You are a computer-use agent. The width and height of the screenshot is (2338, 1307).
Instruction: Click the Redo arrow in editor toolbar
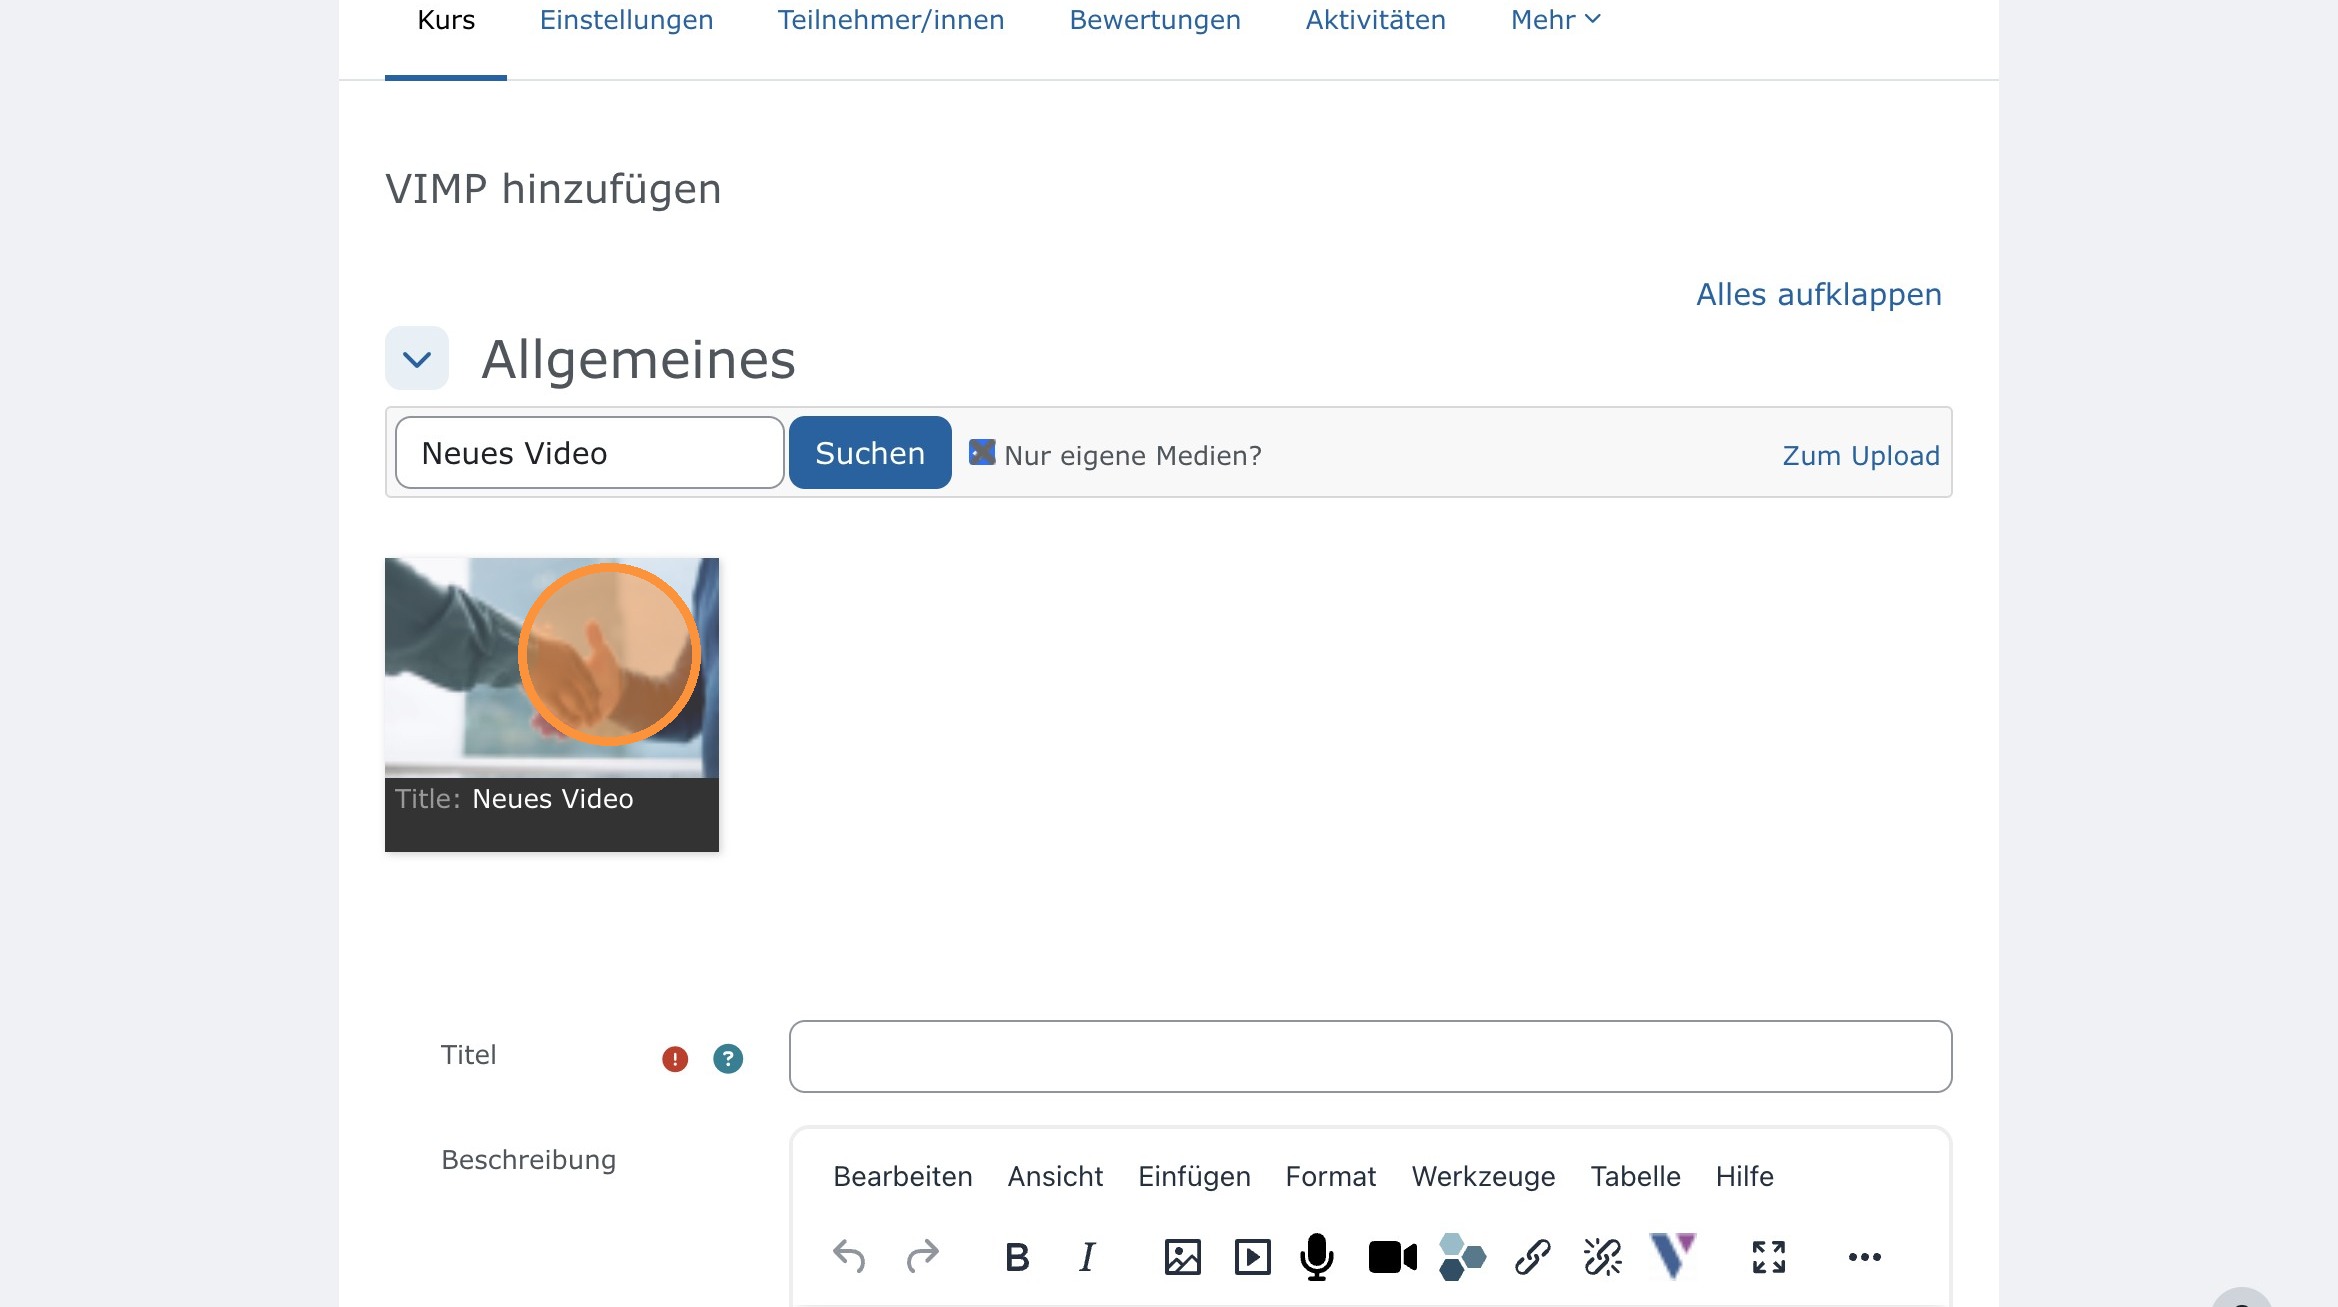922,1256
